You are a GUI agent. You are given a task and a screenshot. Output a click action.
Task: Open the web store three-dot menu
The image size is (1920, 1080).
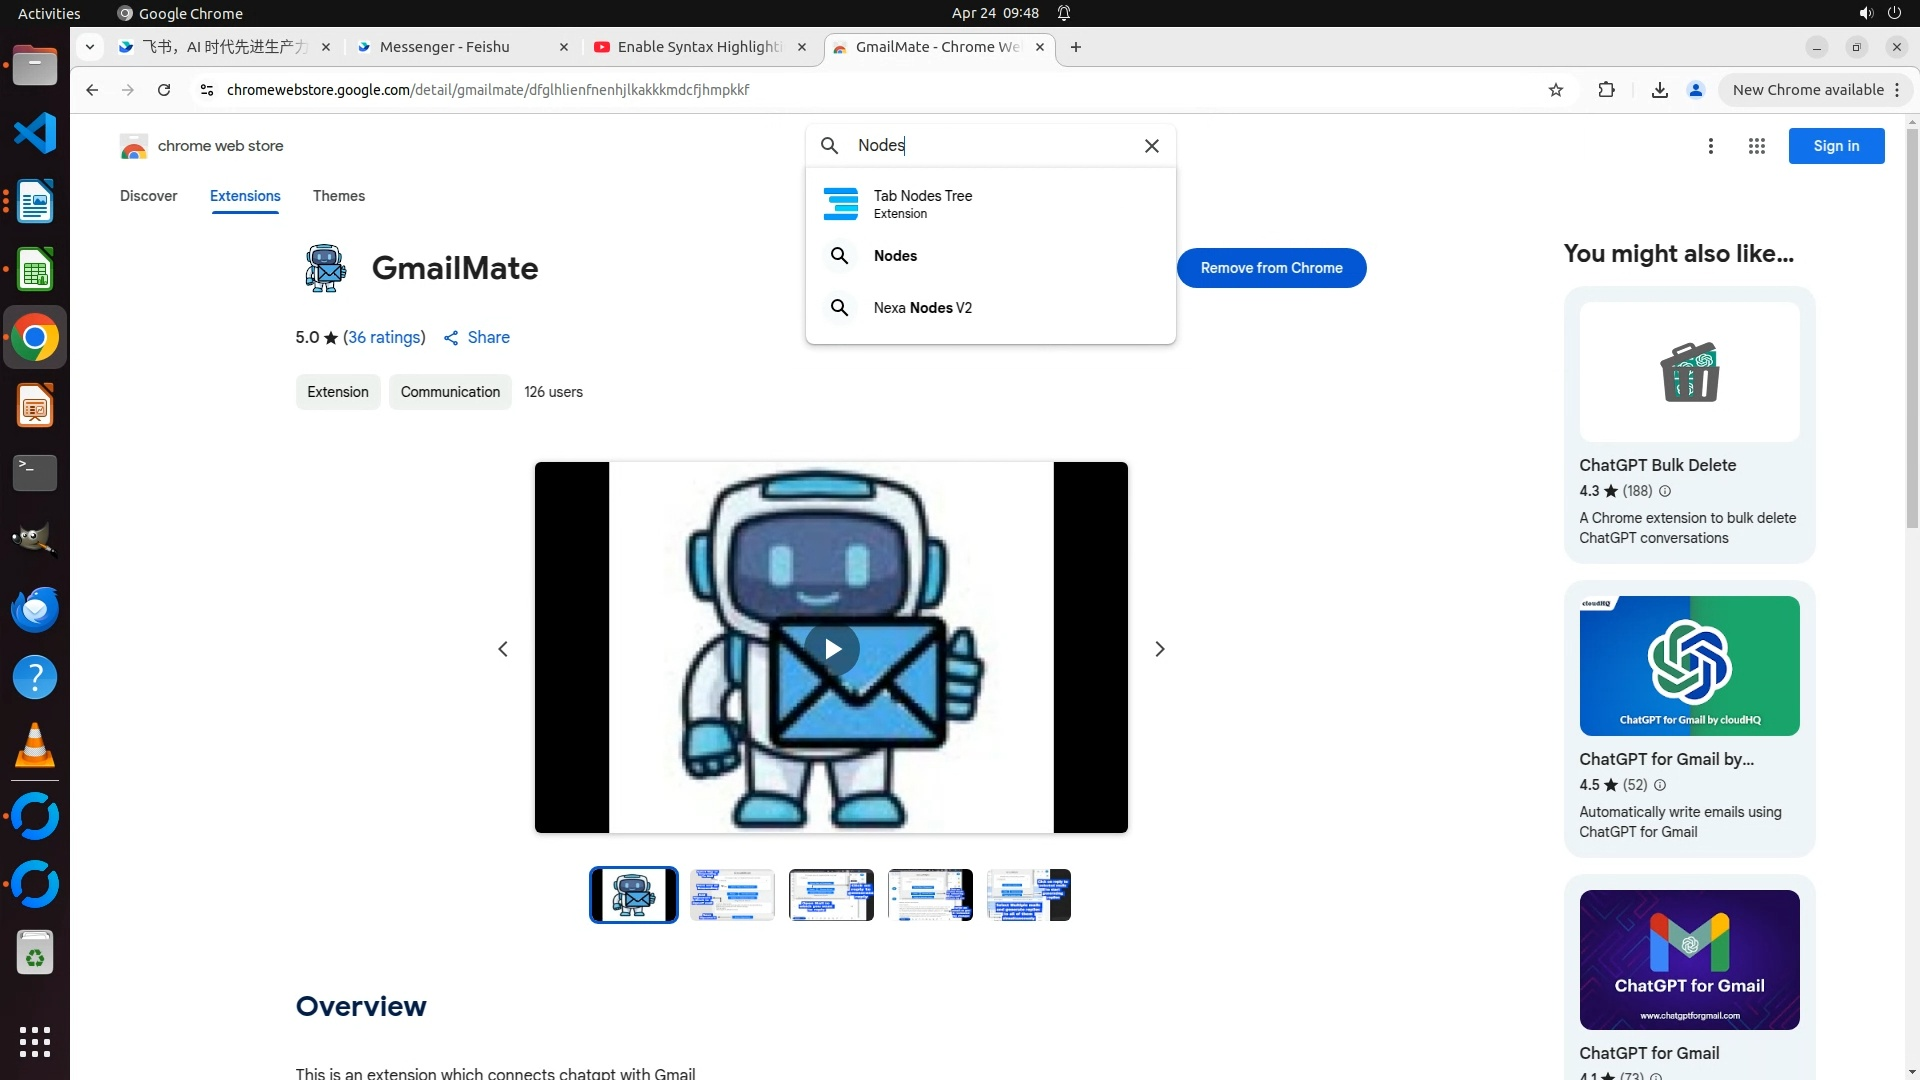point(1711,146)
